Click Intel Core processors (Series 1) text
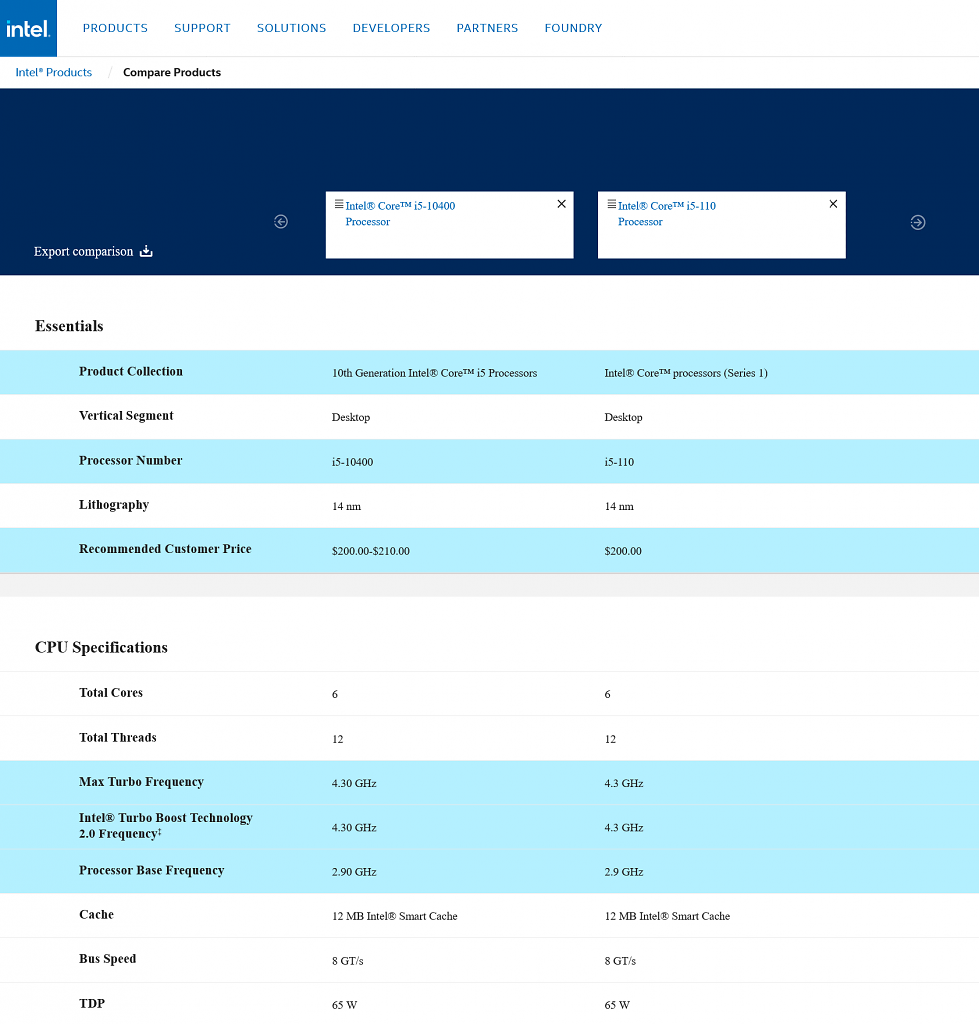979x1024 pixels. click(686, 374)
